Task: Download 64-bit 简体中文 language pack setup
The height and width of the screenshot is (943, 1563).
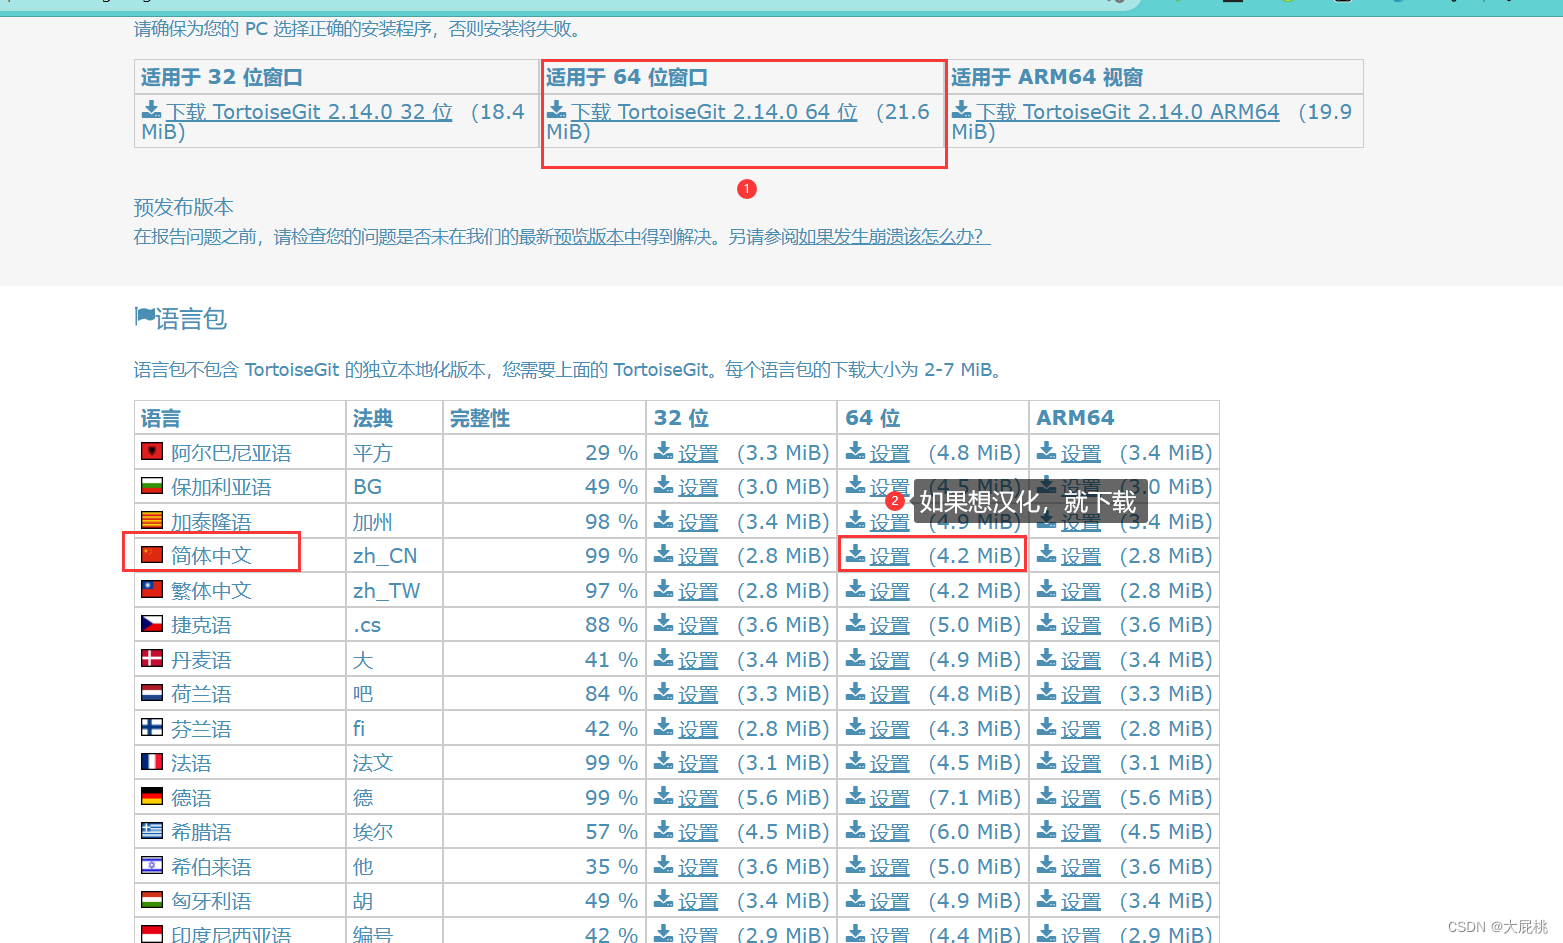Action: point(889,556)
